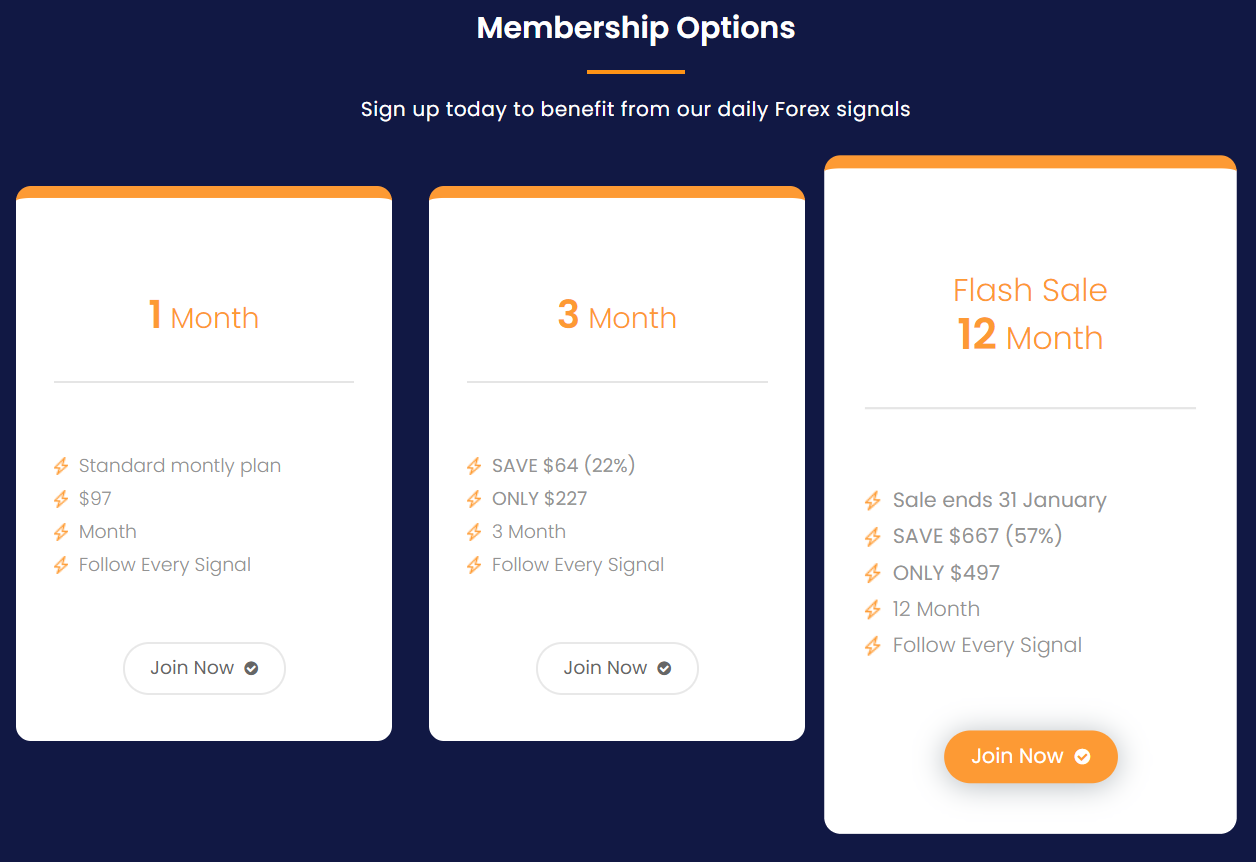Click the lightning bolt next to 12 Month
The height and width of the screenshot is (862, 1256).
(x=873, y=610)
